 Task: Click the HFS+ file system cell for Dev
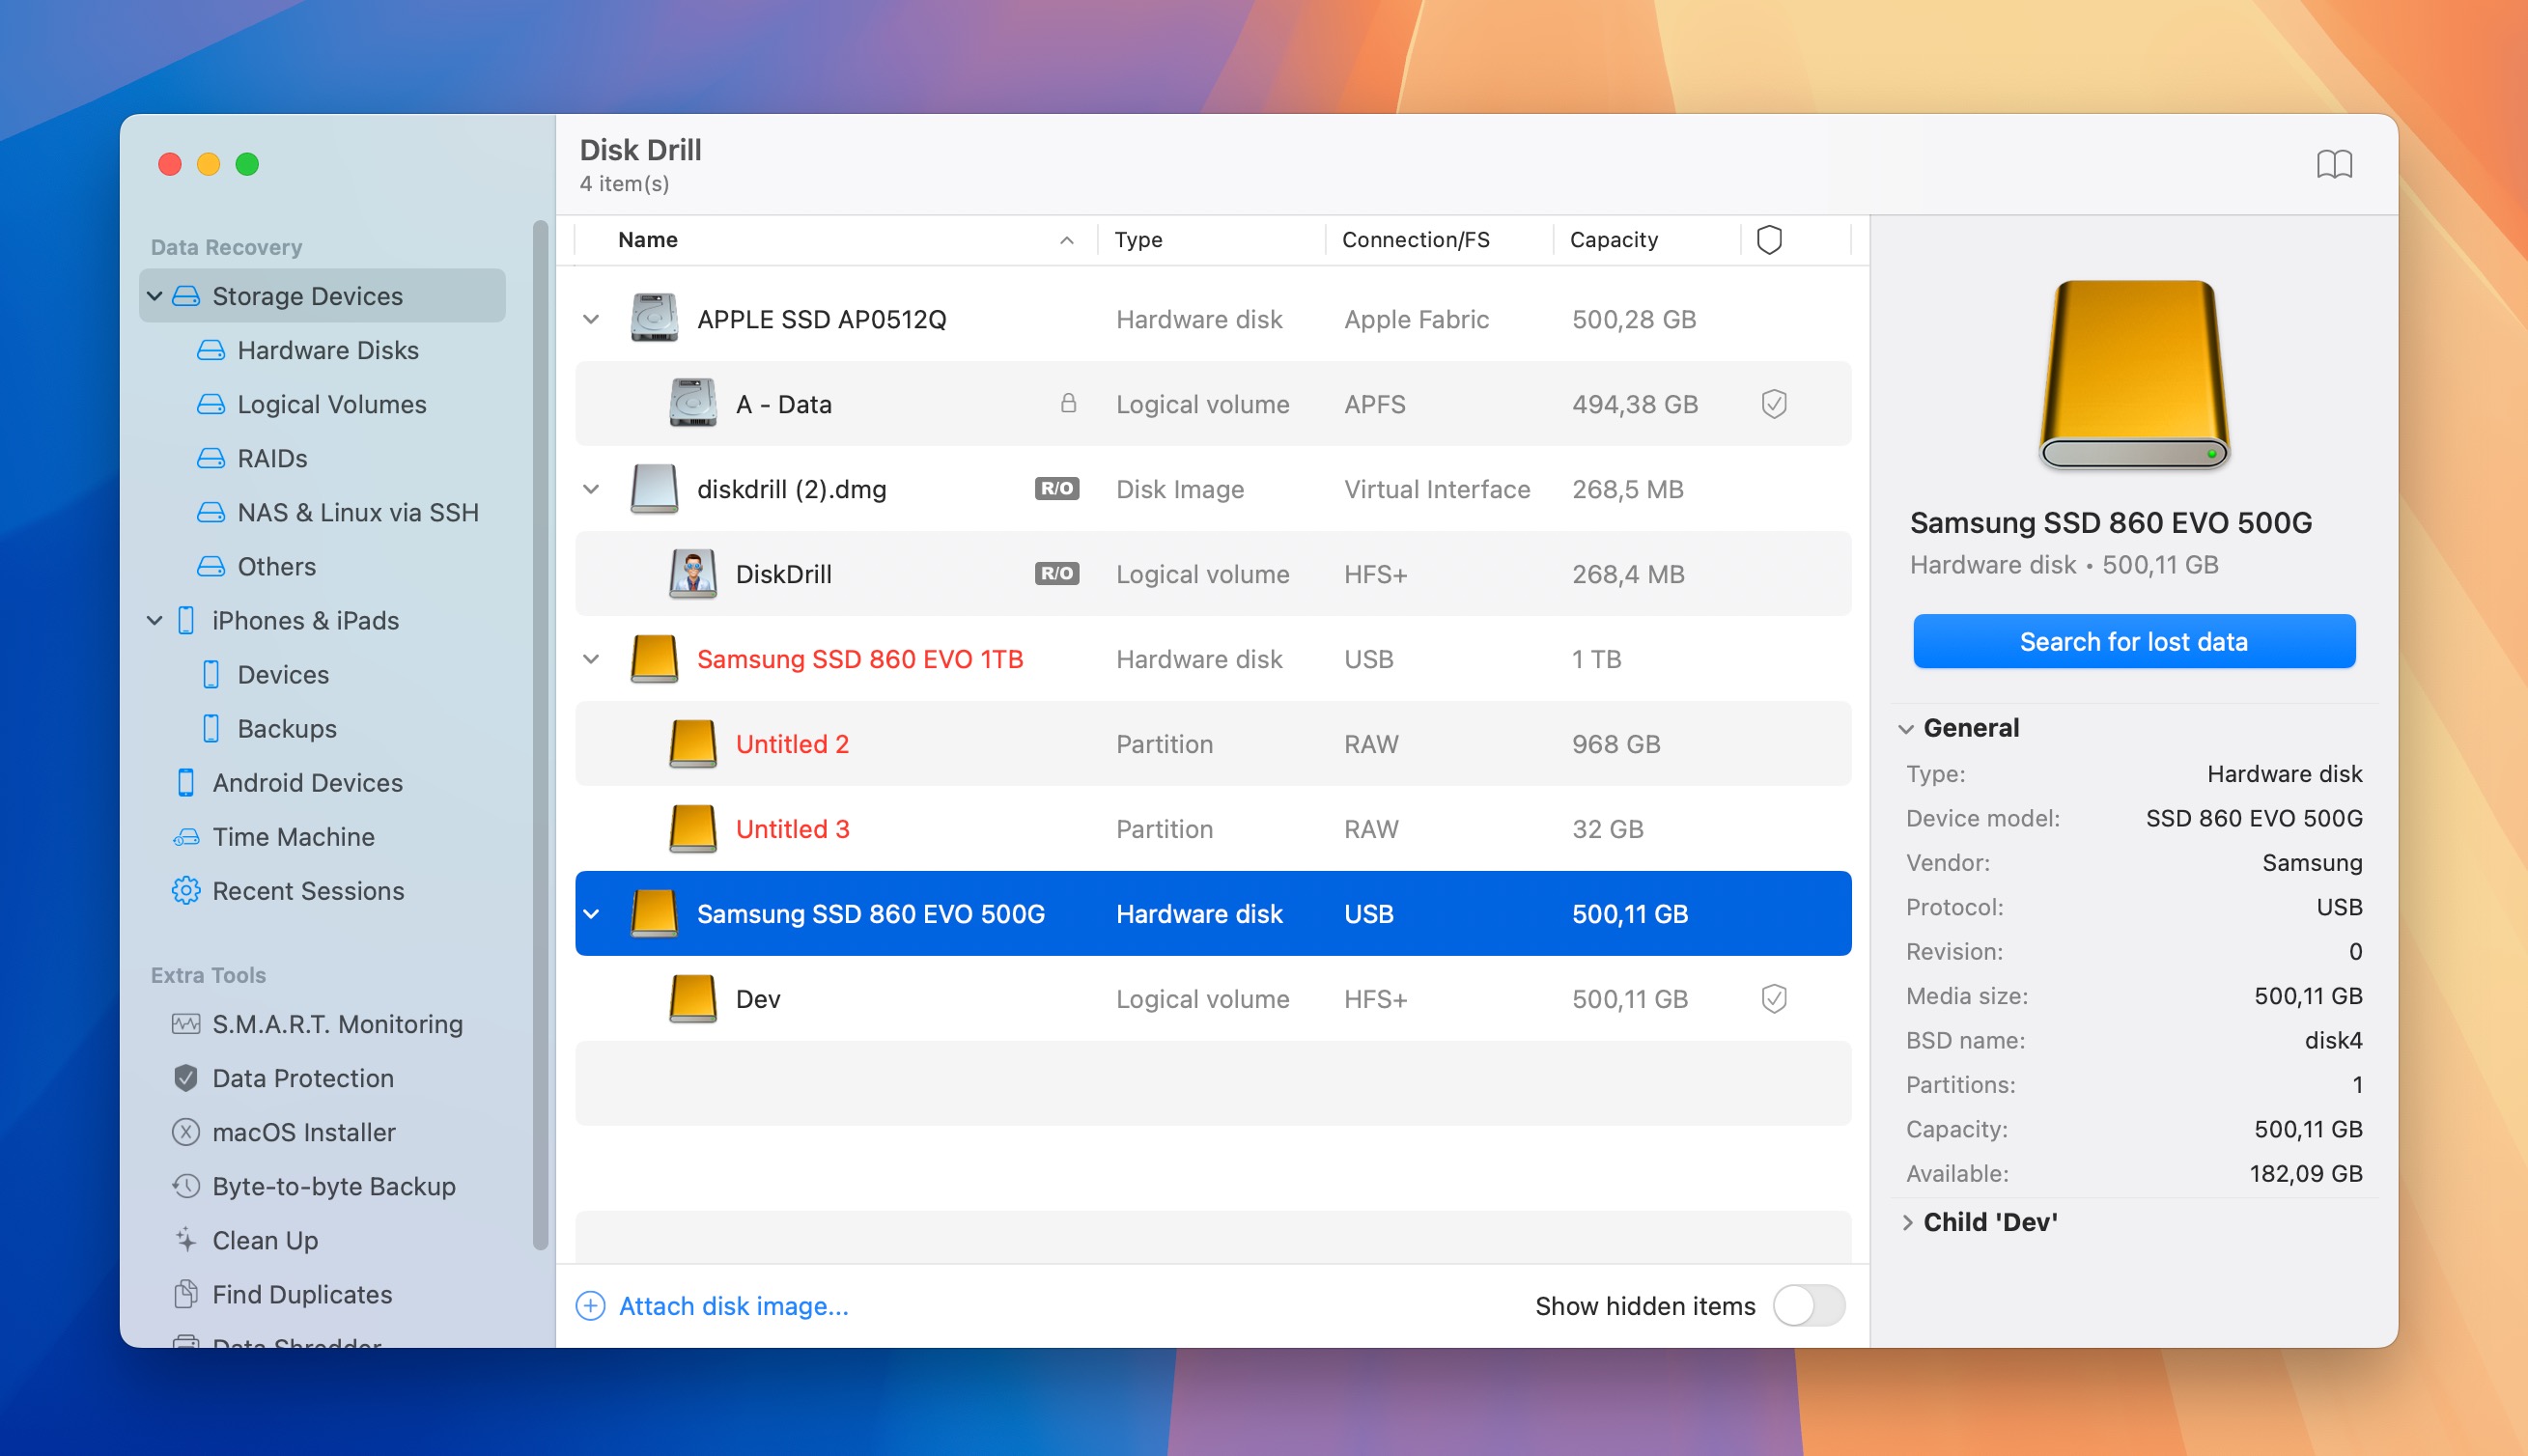pyautogui.click(x=1375, y=999)
